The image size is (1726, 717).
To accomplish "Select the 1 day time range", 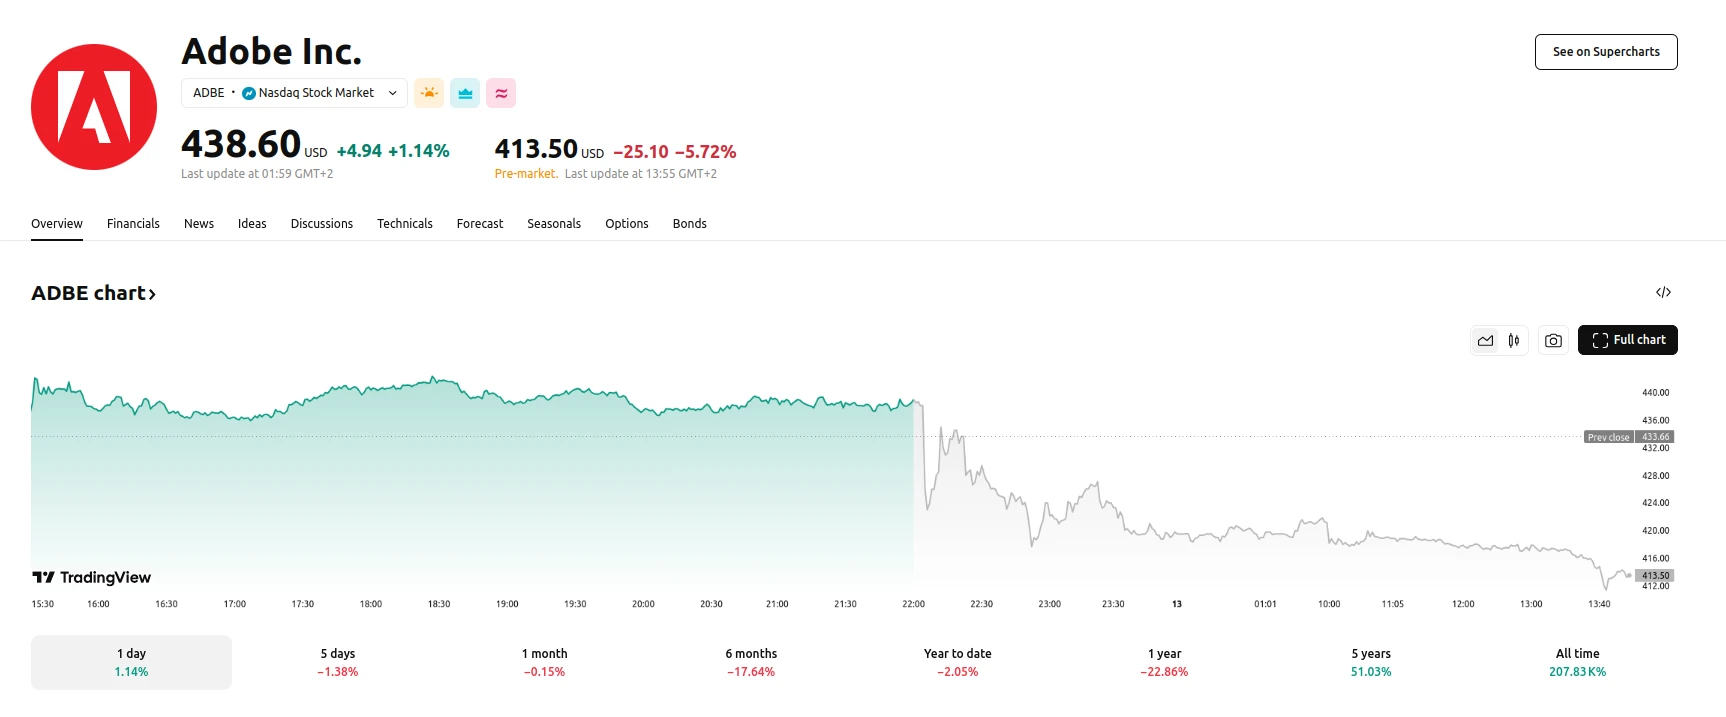I will click(x=131, y=662).
